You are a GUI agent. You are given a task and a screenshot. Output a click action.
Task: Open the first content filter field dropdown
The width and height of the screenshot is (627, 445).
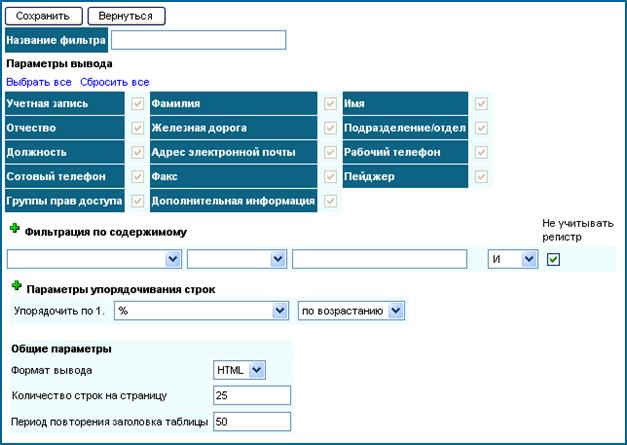[x=94, y=259]
